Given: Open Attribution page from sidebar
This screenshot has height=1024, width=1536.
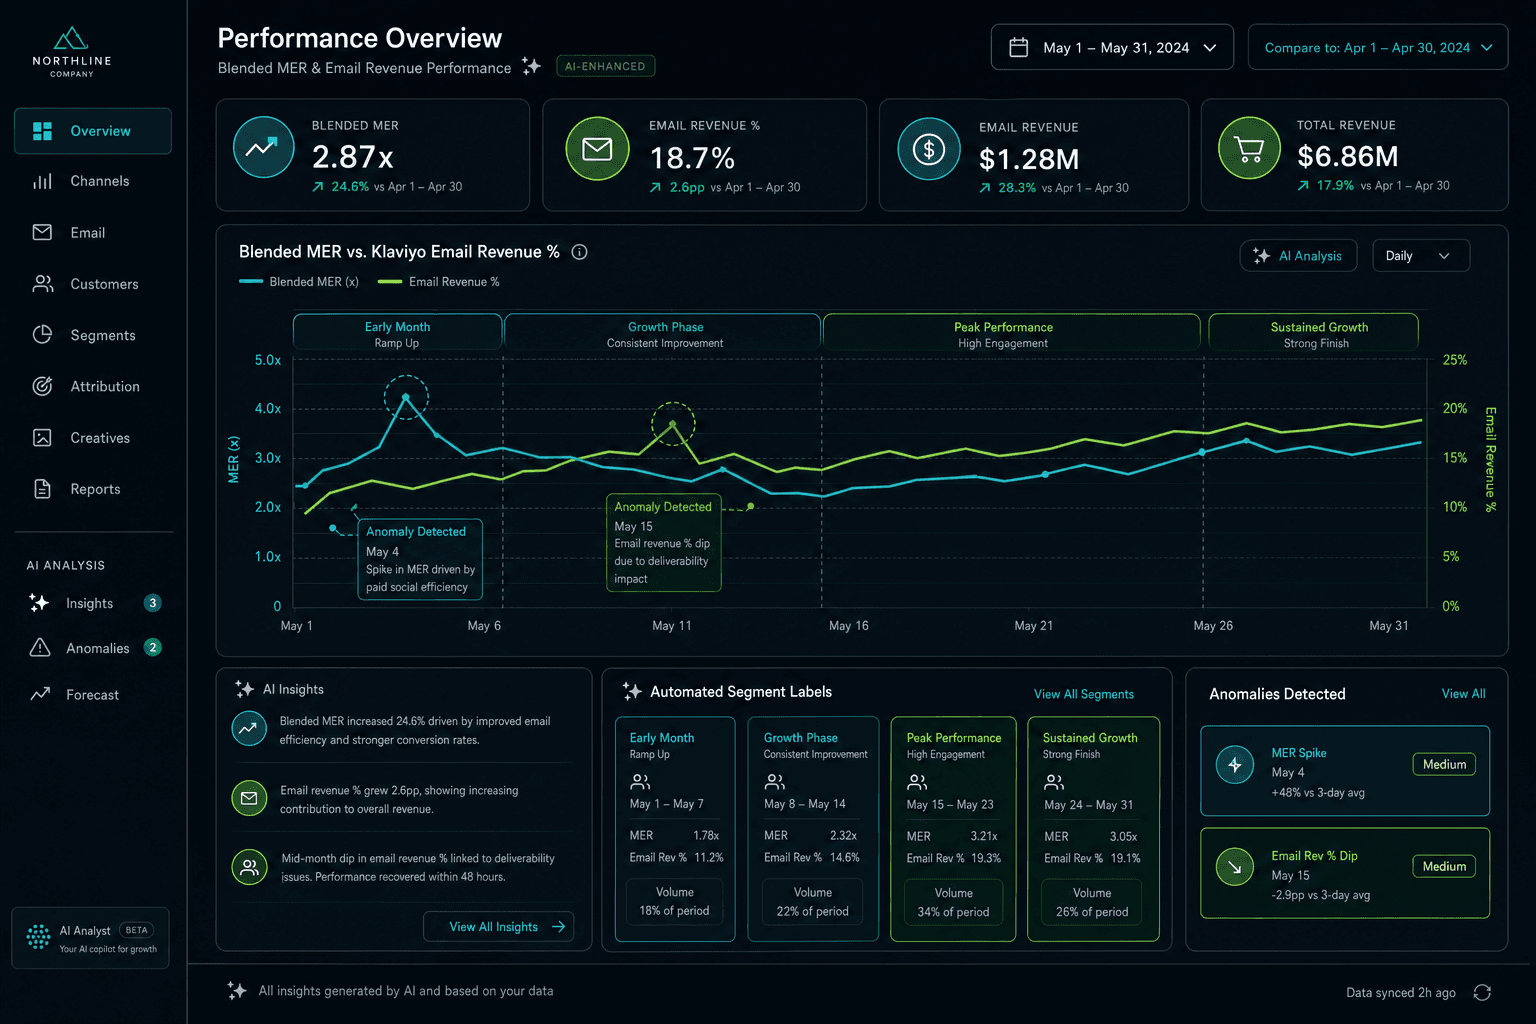Looking at the screenshot, I should (93, 386).
